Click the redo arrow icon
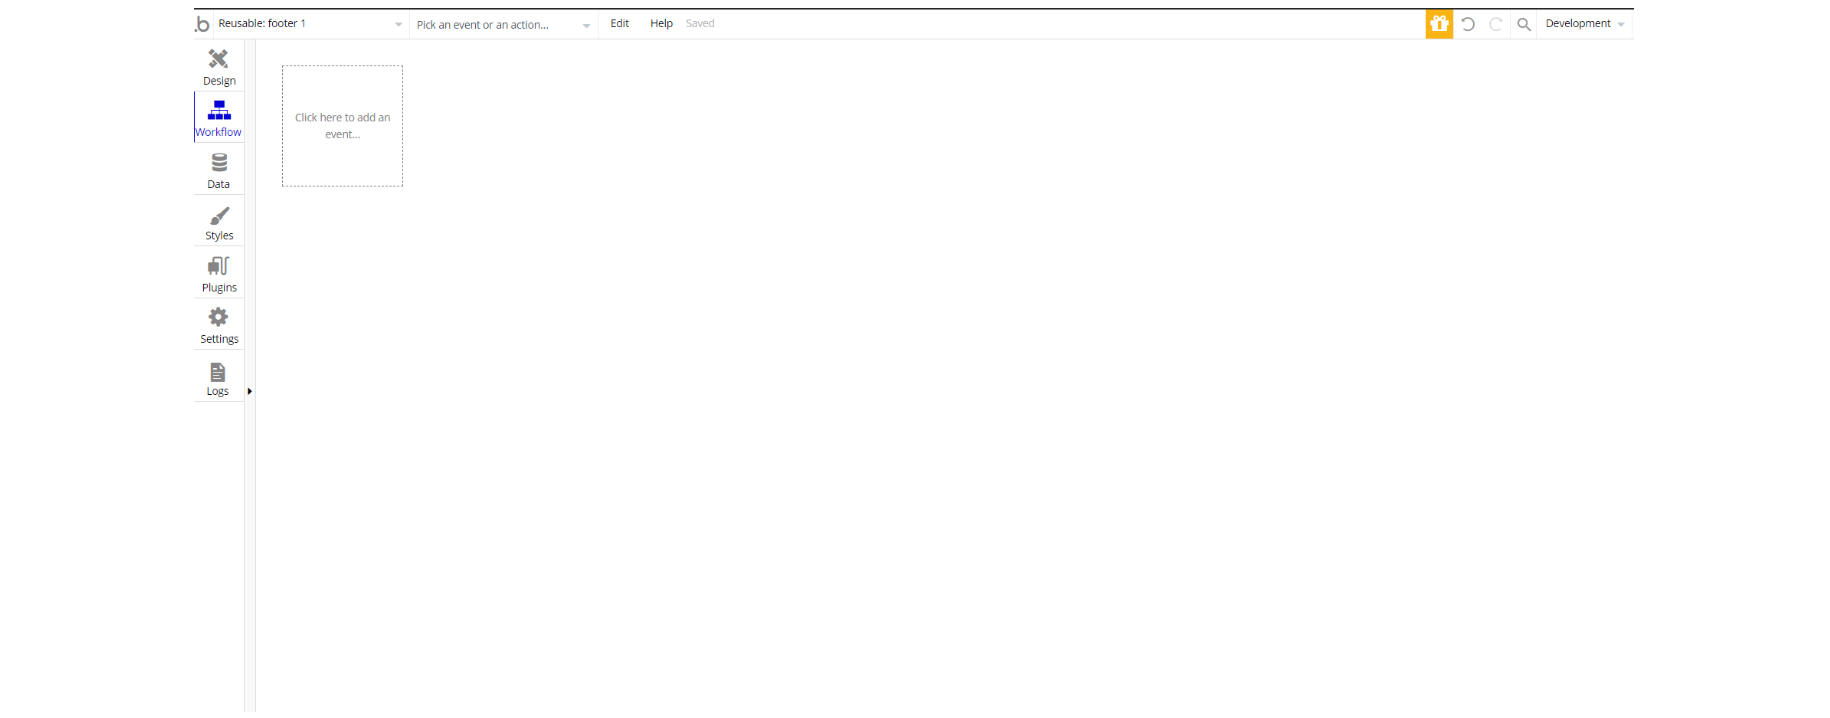The width and height of the screenshot is (1830, 718). click(1496, 24)
